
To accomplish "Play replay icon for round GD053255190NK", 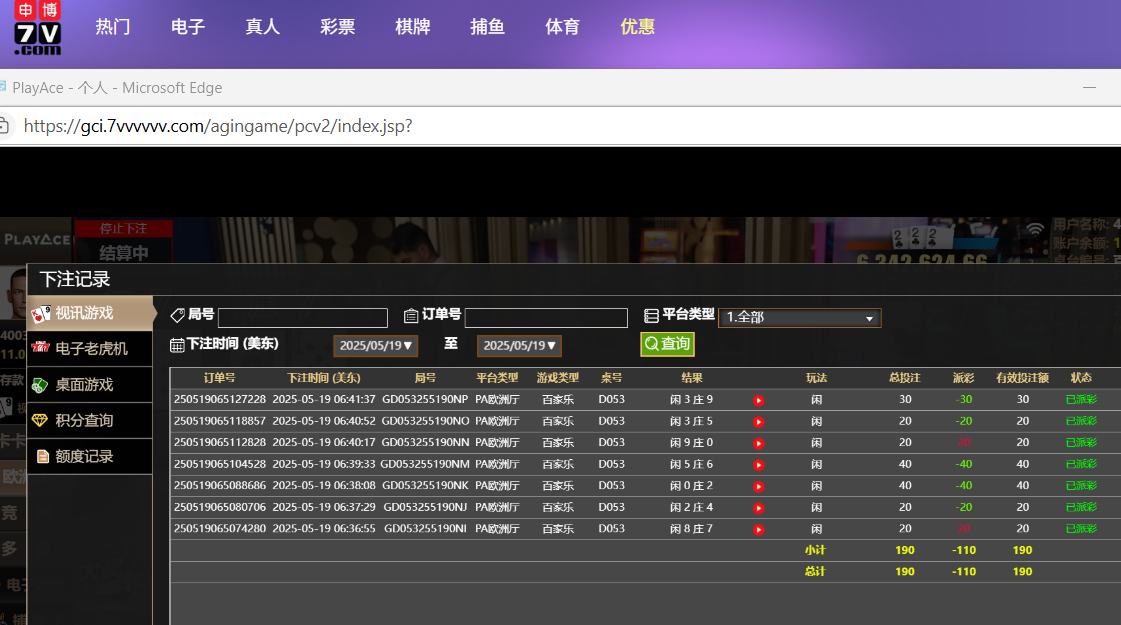I will tap(758, 486).
